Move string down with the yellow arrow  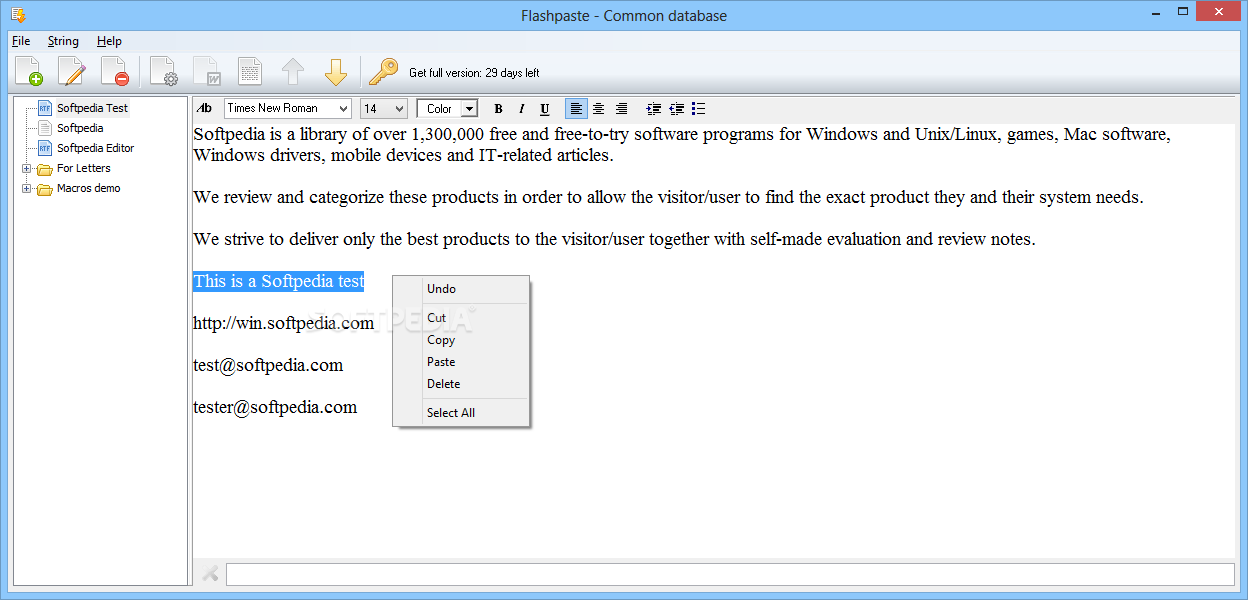(336, 72)
